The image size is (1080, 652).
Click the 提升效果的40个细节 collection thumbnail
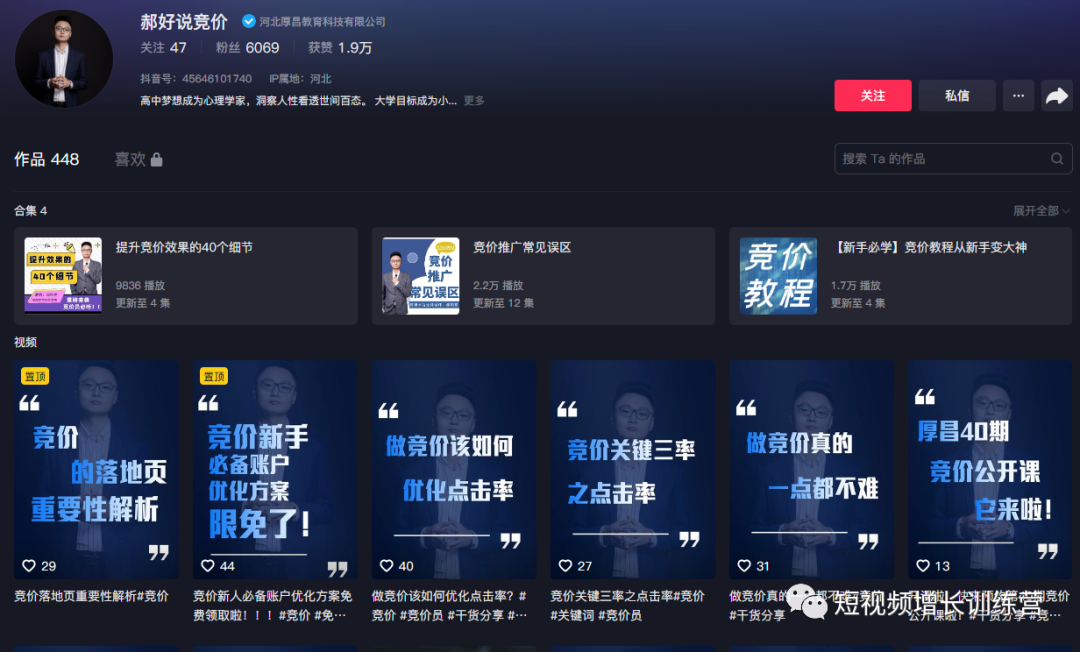[x=63, y=275]
